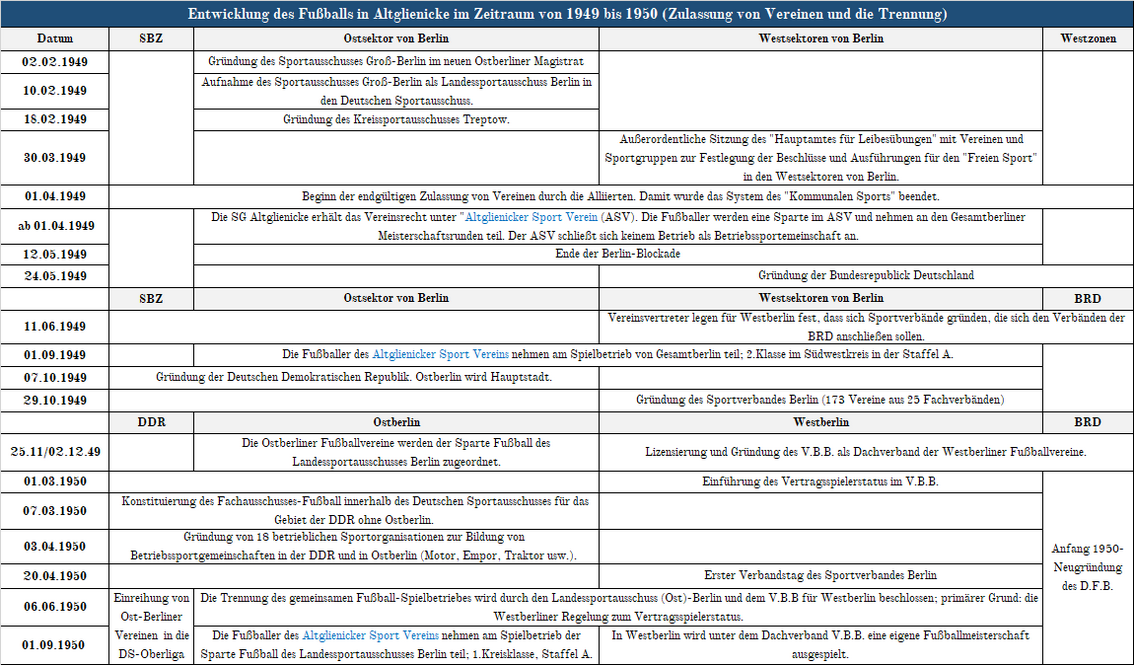Image resolution: width=1134 pixels, height=665 pixels.
Task: Select the date cell 12.05.1949
Action: 55,254
